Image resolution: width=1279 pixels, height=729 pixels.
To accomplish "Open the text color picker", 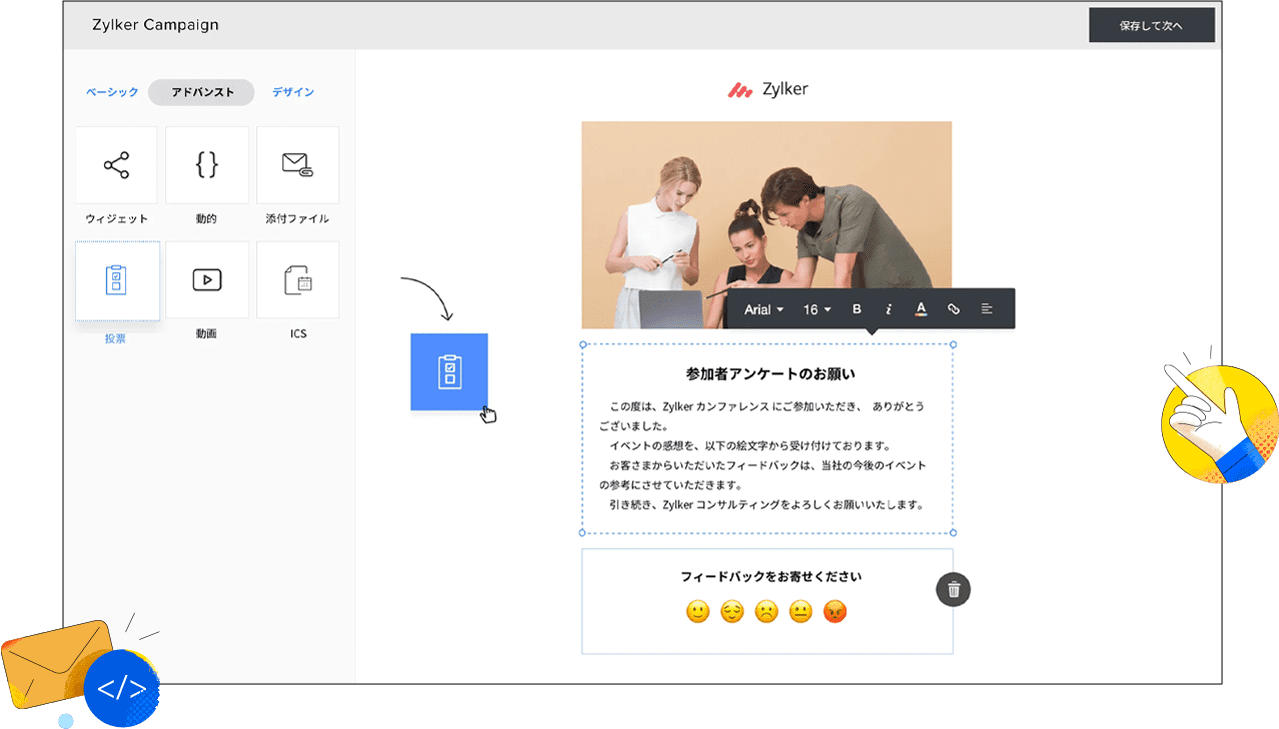I will 921,309.
